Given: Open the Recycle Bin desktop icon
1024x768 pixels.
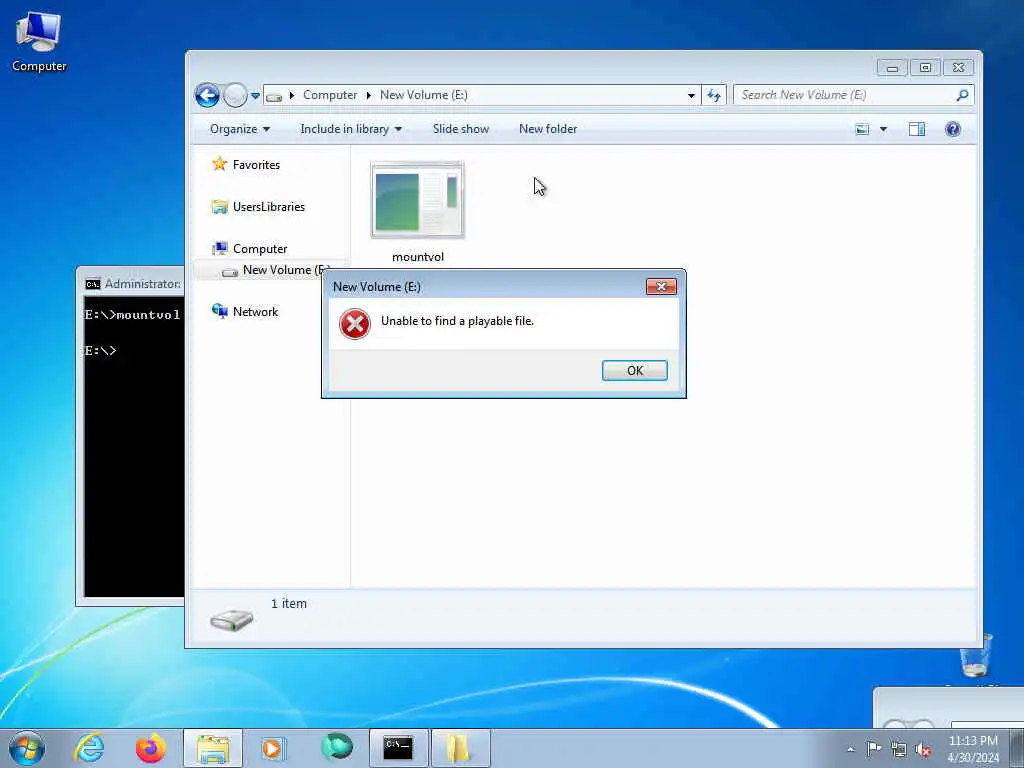Looking at the screenshot, I should point(976,656).
